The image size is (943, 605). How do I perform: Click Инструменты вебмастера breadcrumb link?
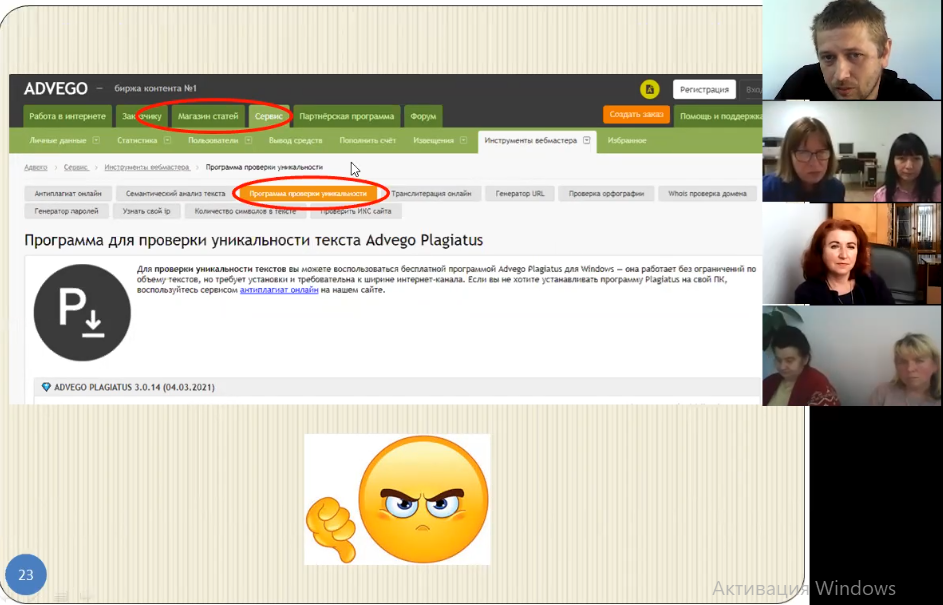click(x=147, y=167)
